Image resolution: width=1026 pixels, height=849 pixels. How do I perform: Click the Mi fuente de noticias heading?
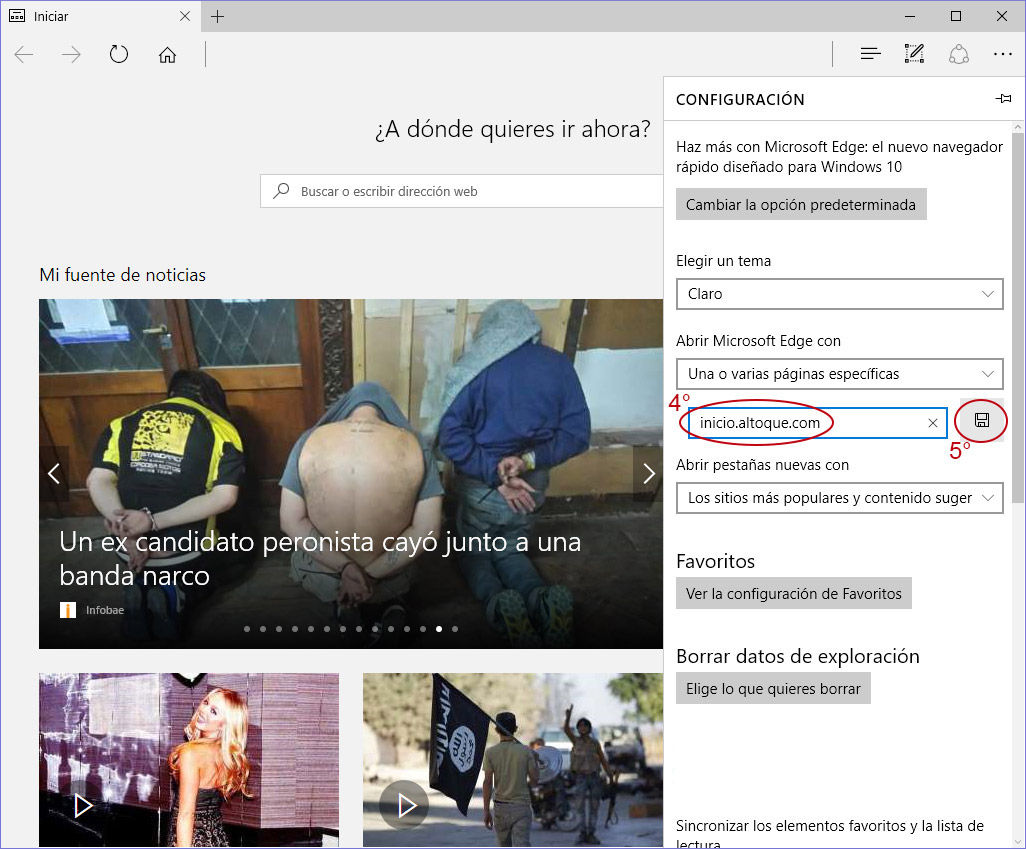click(122, 275)
